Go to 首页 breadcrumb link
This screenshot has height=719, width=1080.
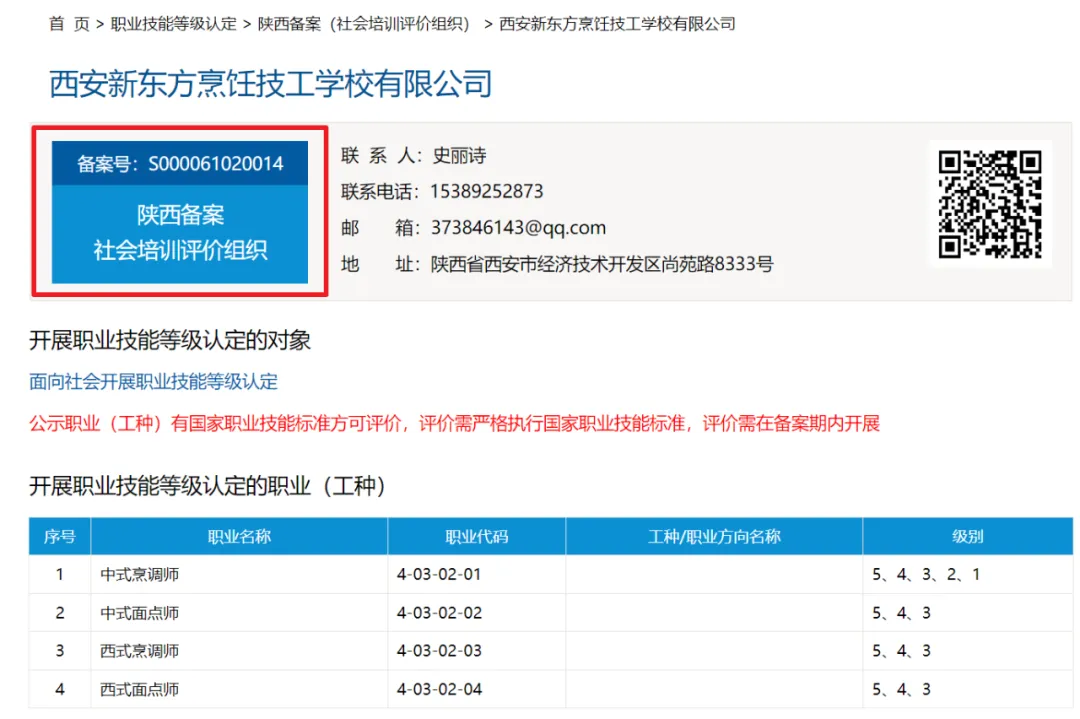tap(69, 24)
